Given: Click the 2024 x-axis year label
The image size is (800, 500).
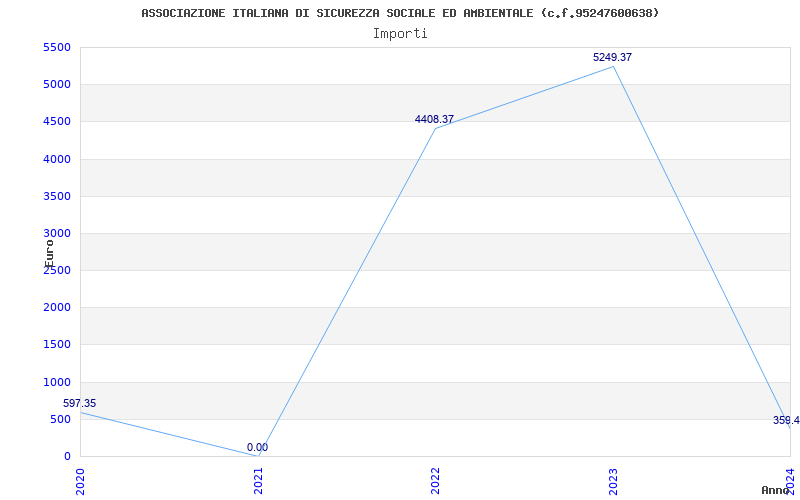Looking at the screenshot, I should [790, 482].
